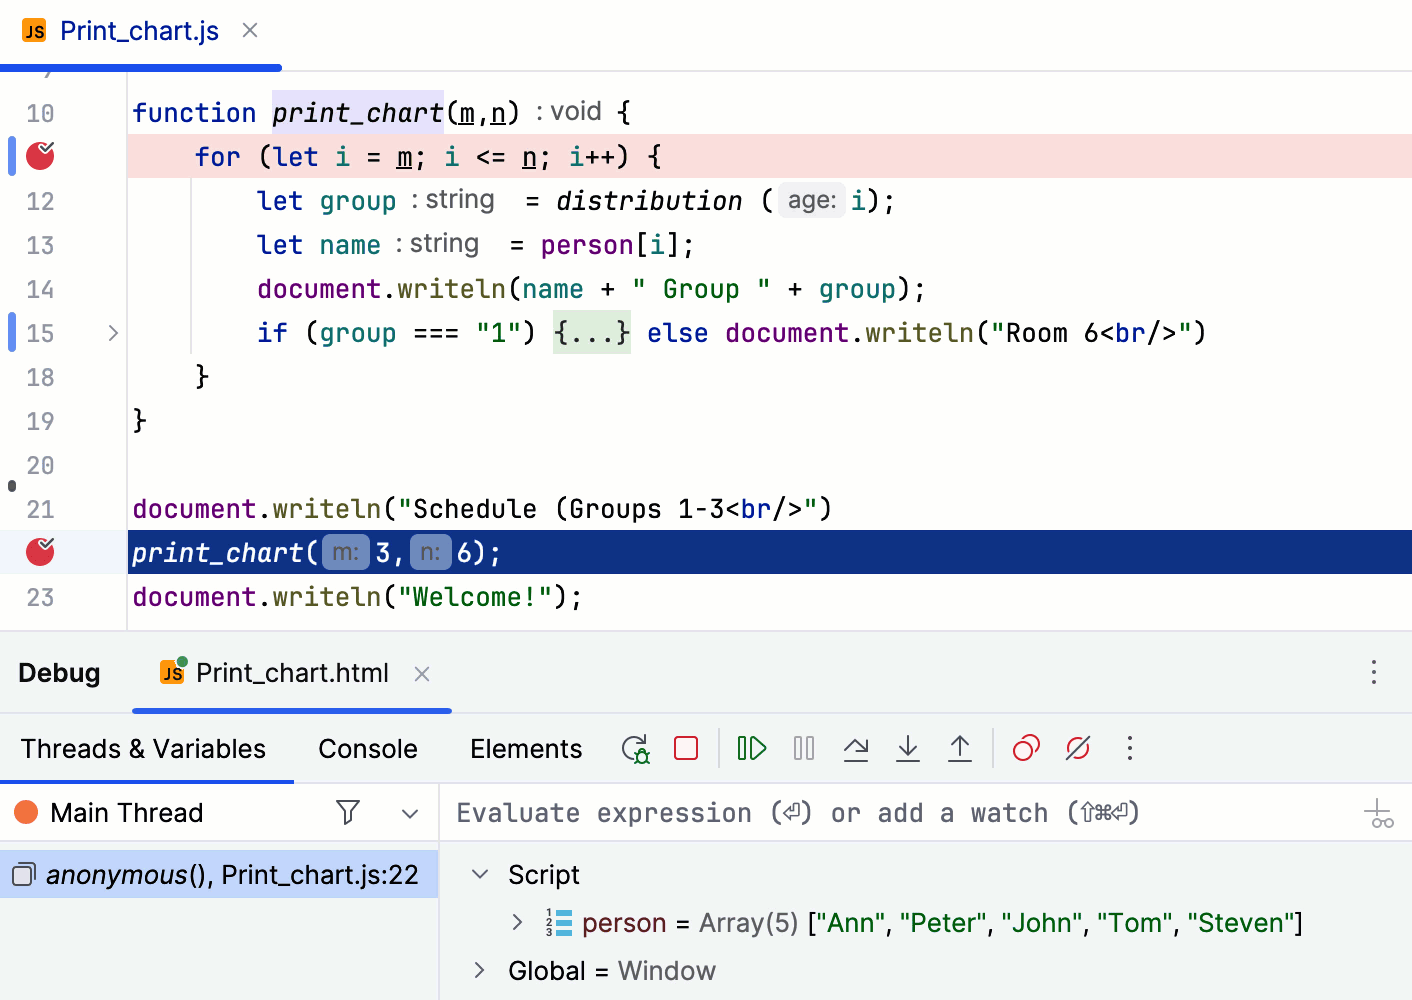Step out of the current function
Screen dimensions: 1412x1000
pyautogui.click(x=960, y=748)
